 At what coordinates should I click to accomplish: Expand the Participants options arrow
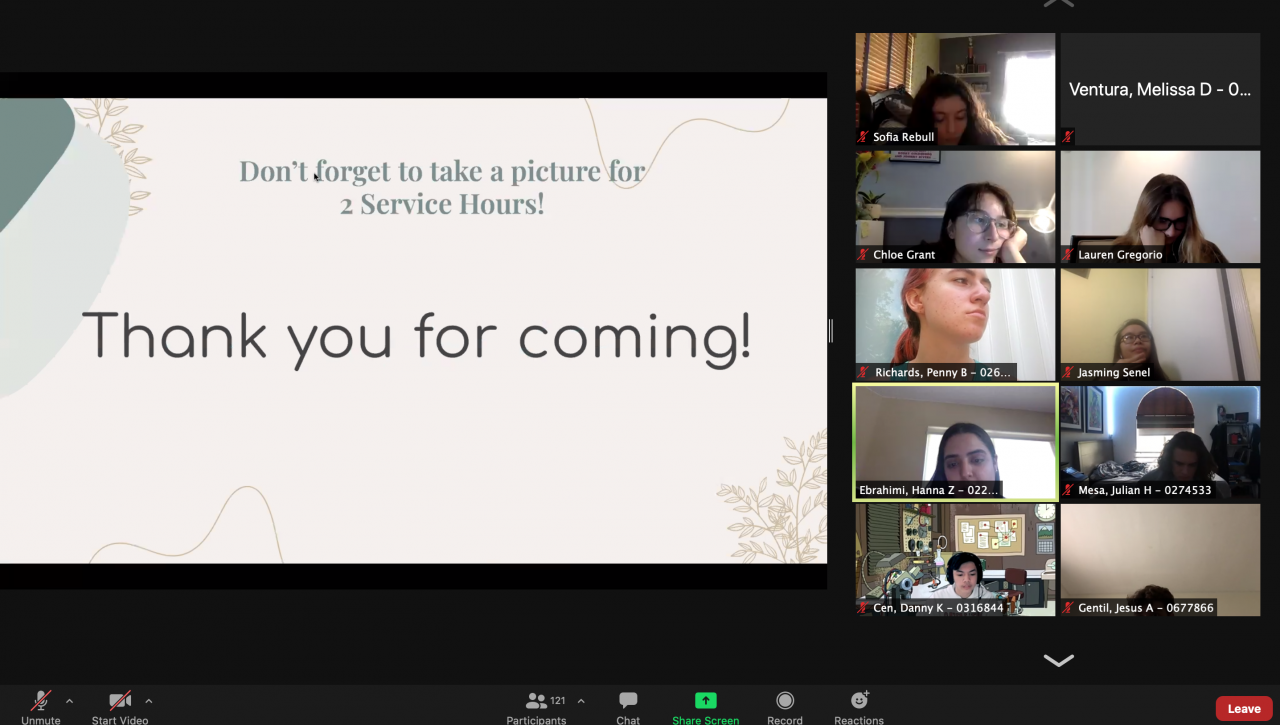(x=581, y=701)
